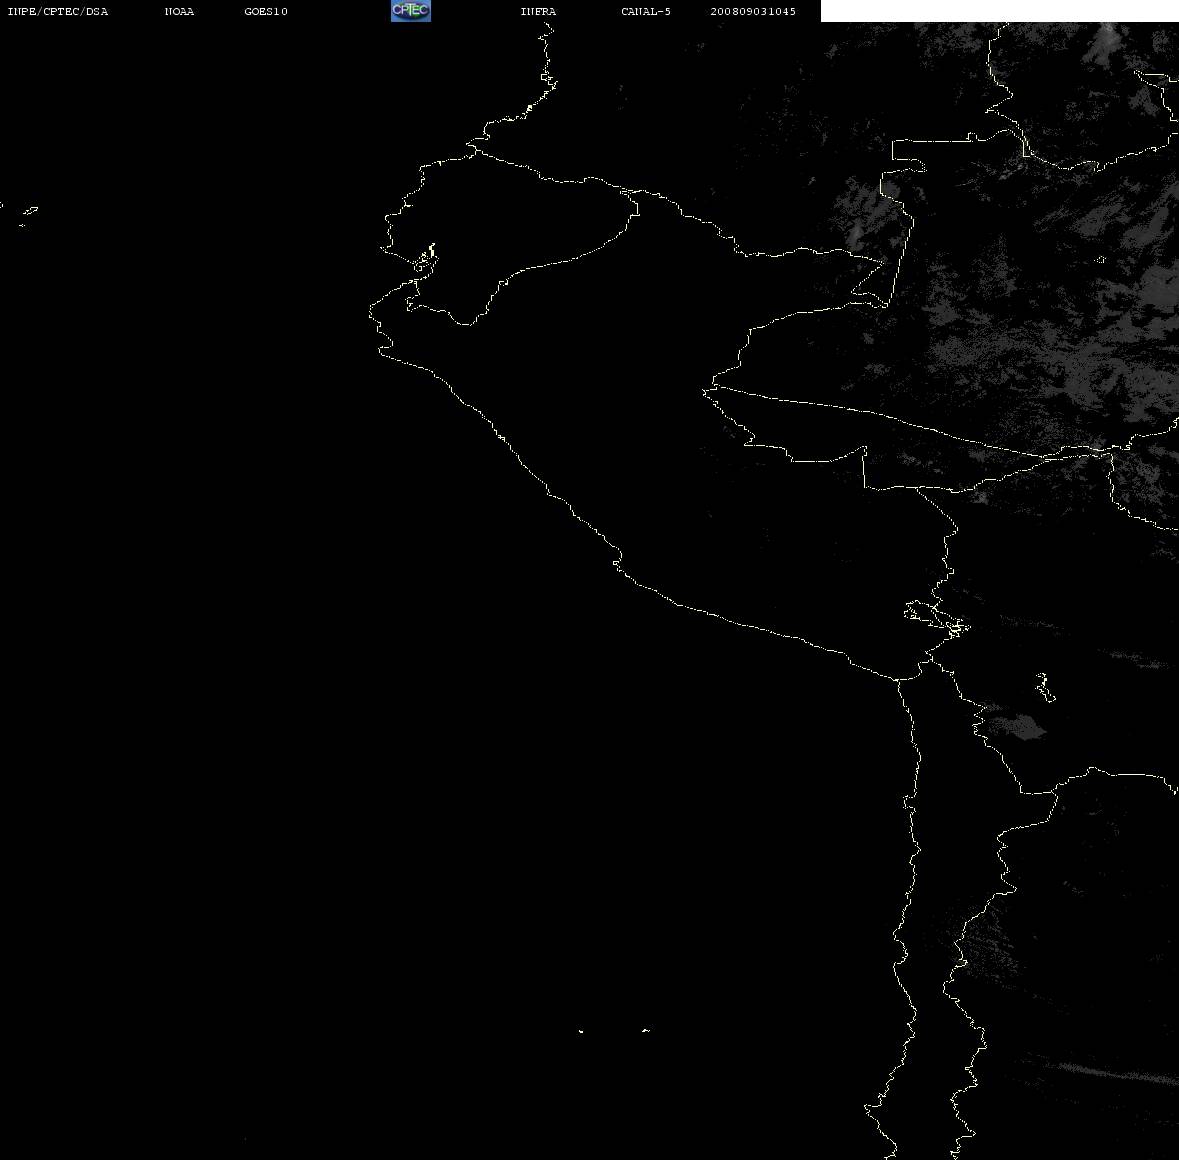Click the INFRA label in the header
This screenshot has width=1179, height=1160.
pyautogui.click(x=538, y=11)
